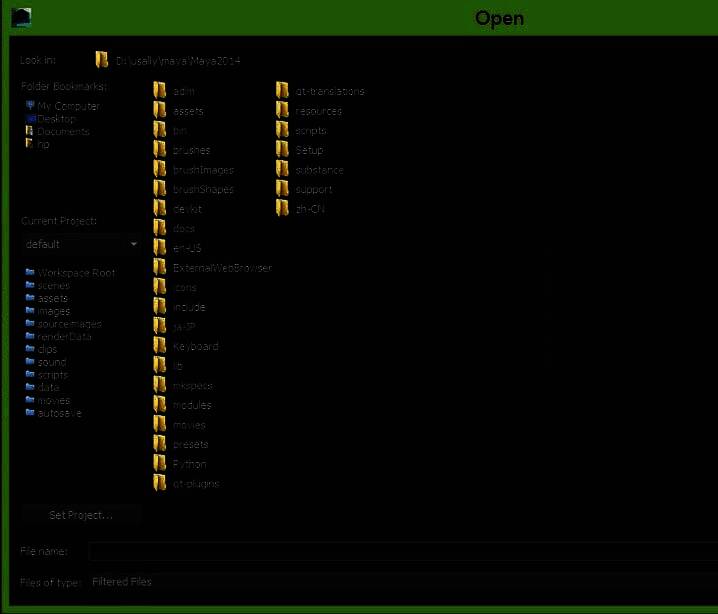Go to the Desktop bookmark
Viewport: 718px width, 614px height.
pos(56,119)
